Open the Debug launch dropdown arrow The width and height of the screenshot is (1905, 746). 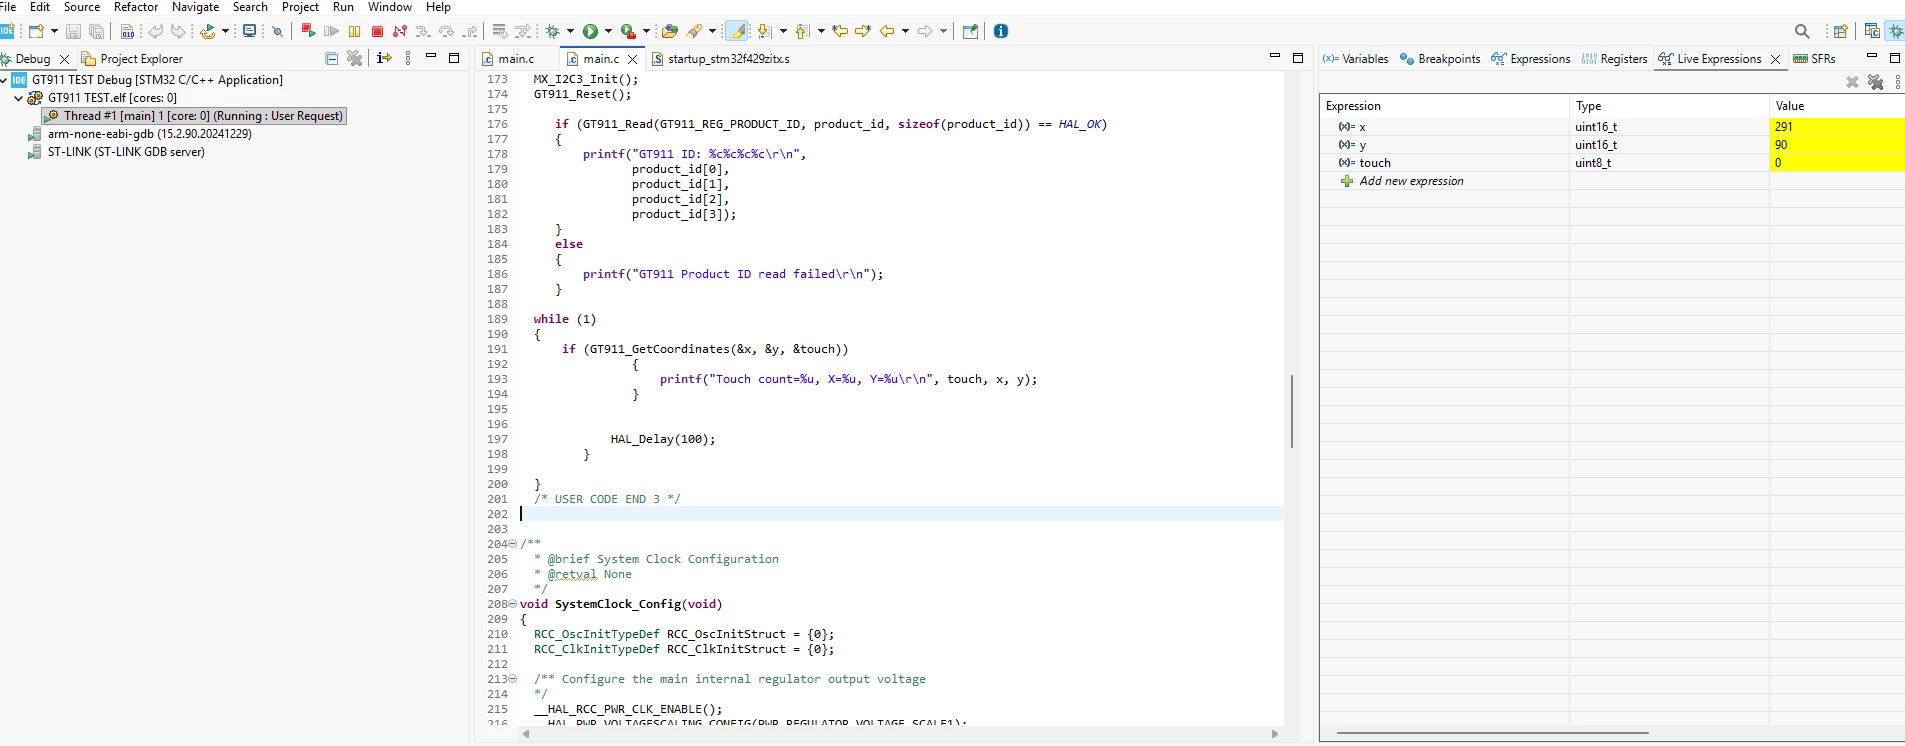coord(570,31)
